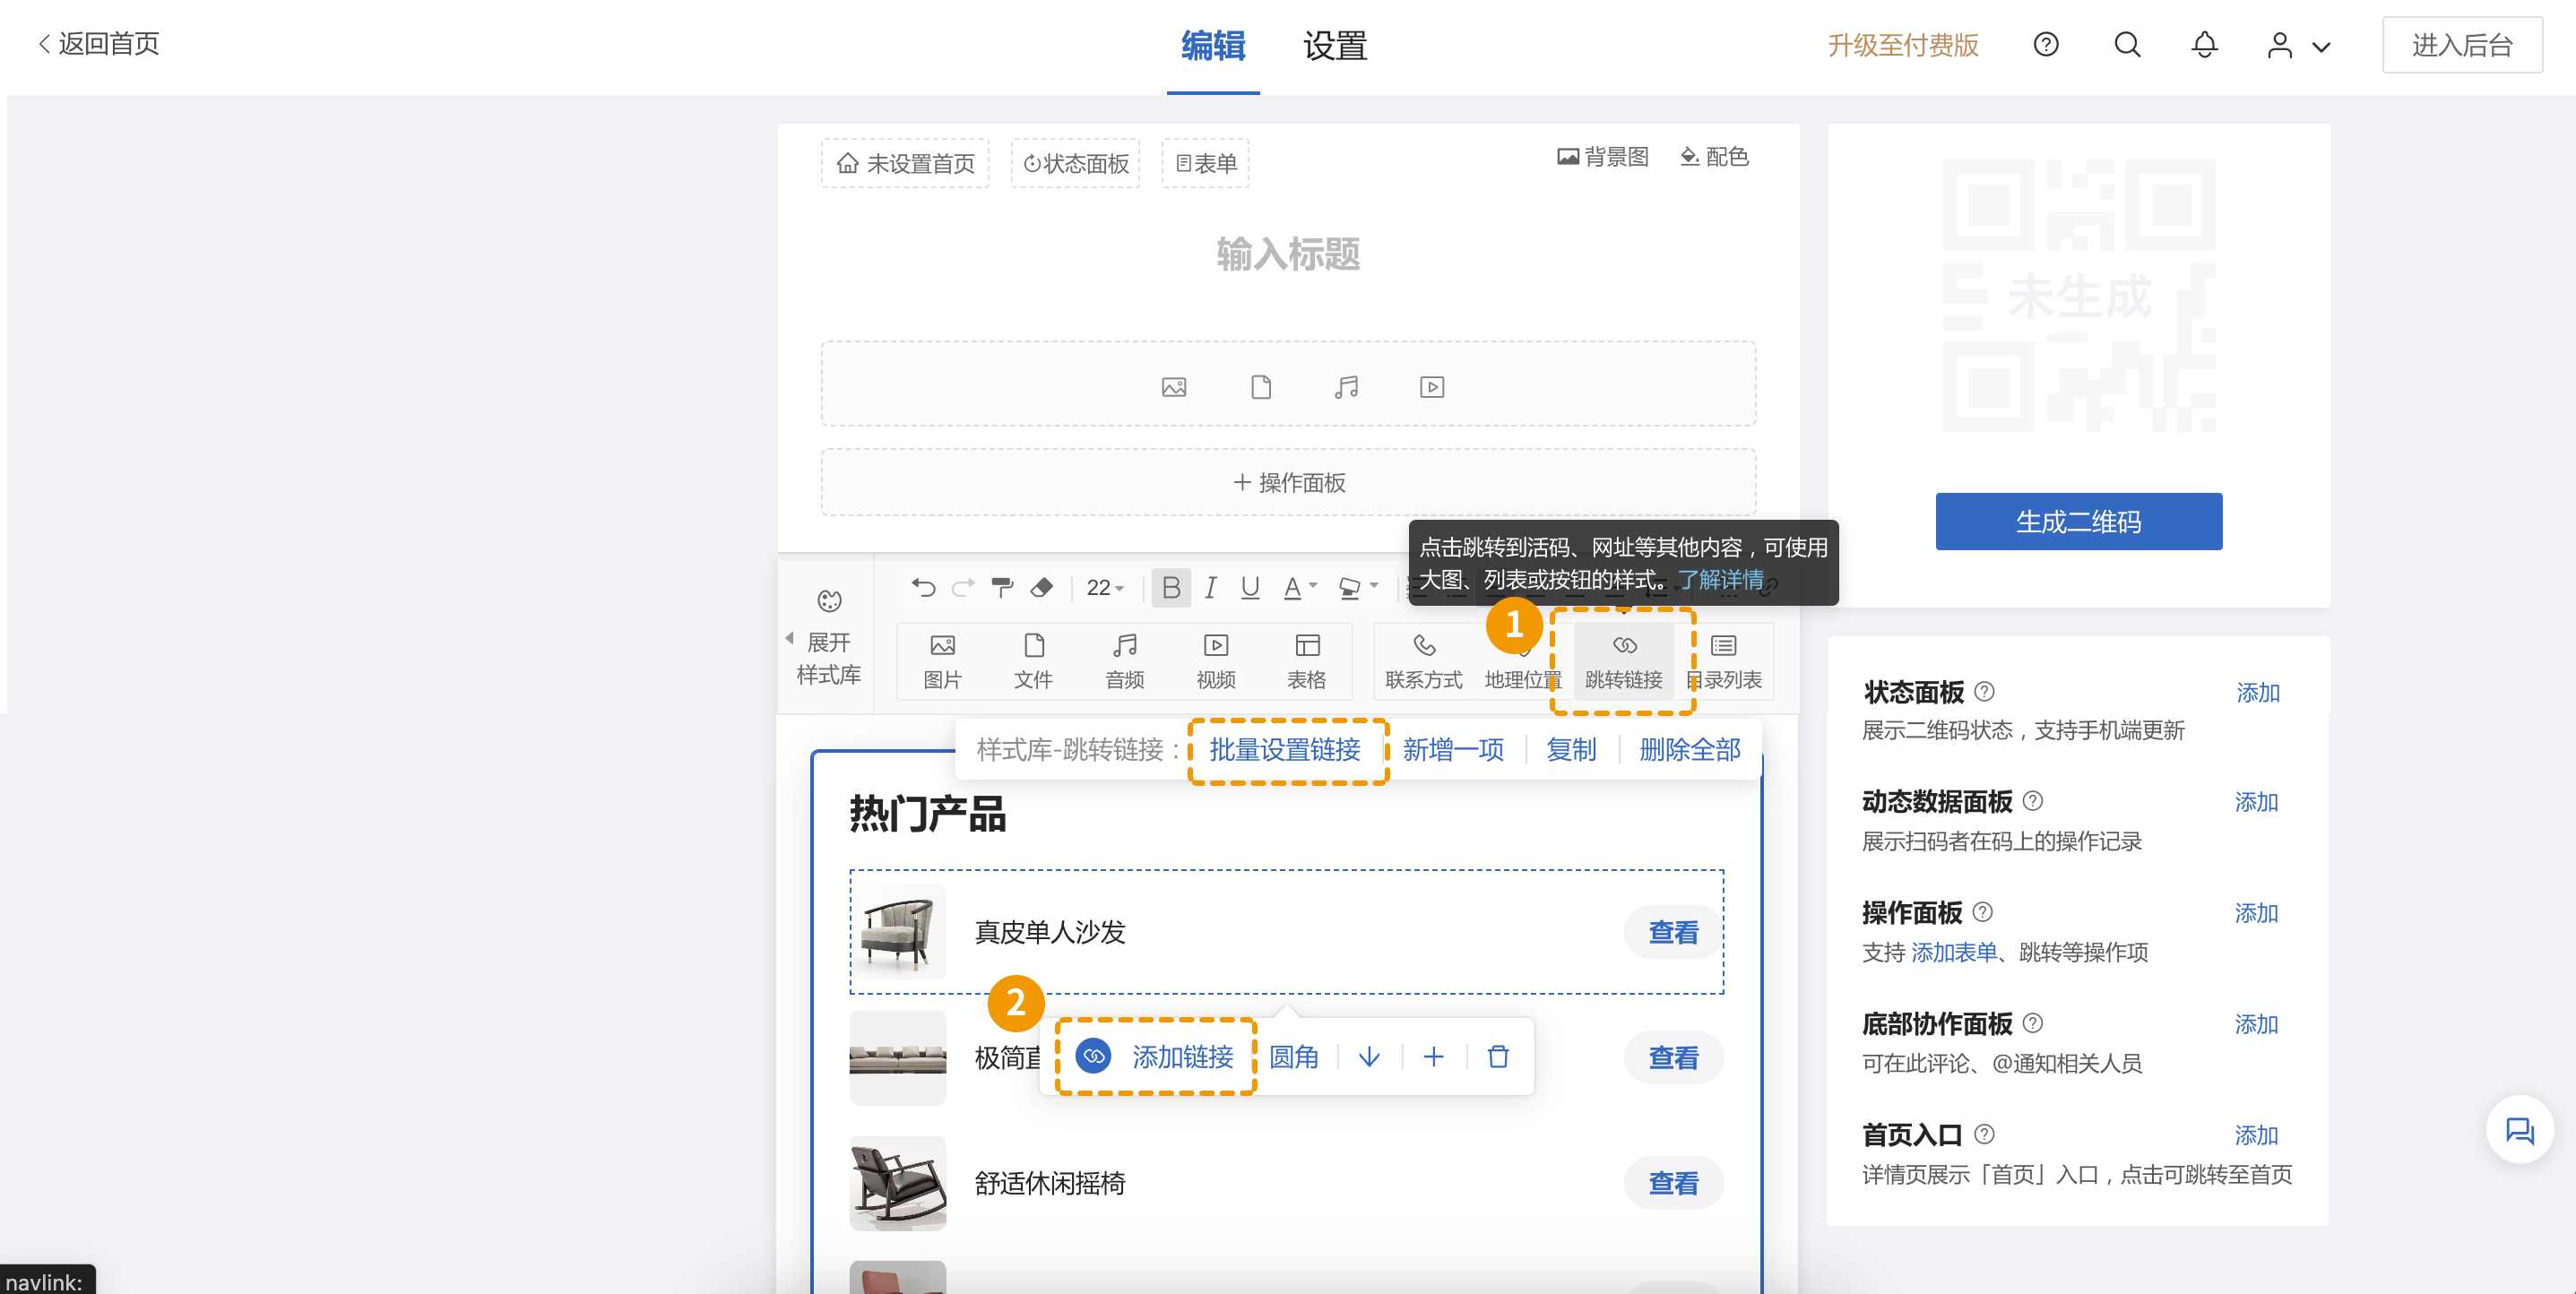Image resolution: width=2576 pixels, height=1294 pixels.
Task: Click 复制 in style bar
Action: (1571, 749)
